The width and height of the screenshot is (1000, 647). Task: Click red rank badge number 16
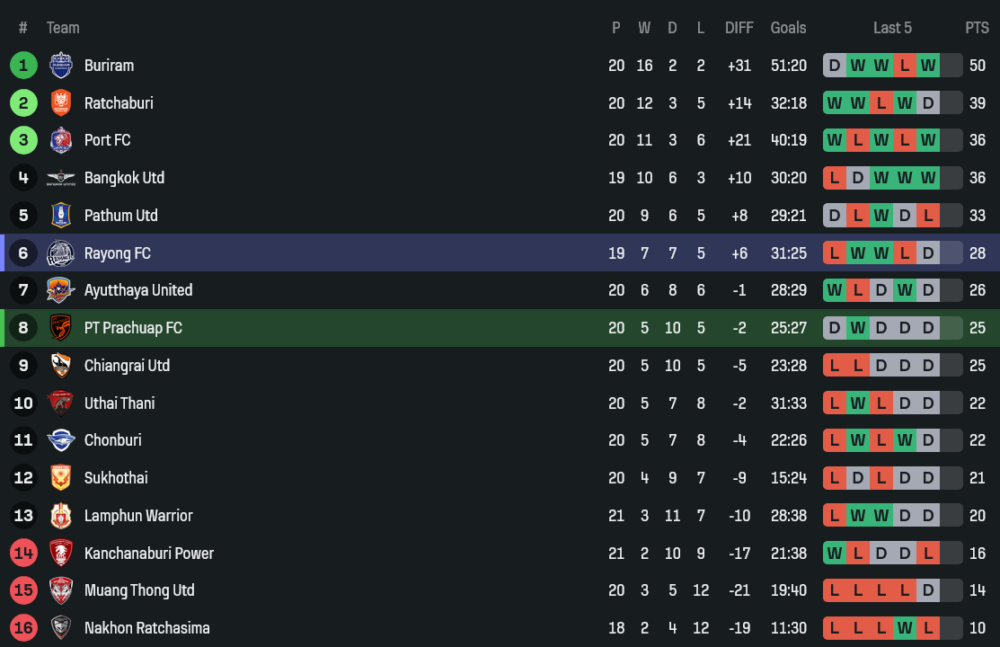(24, 628)
